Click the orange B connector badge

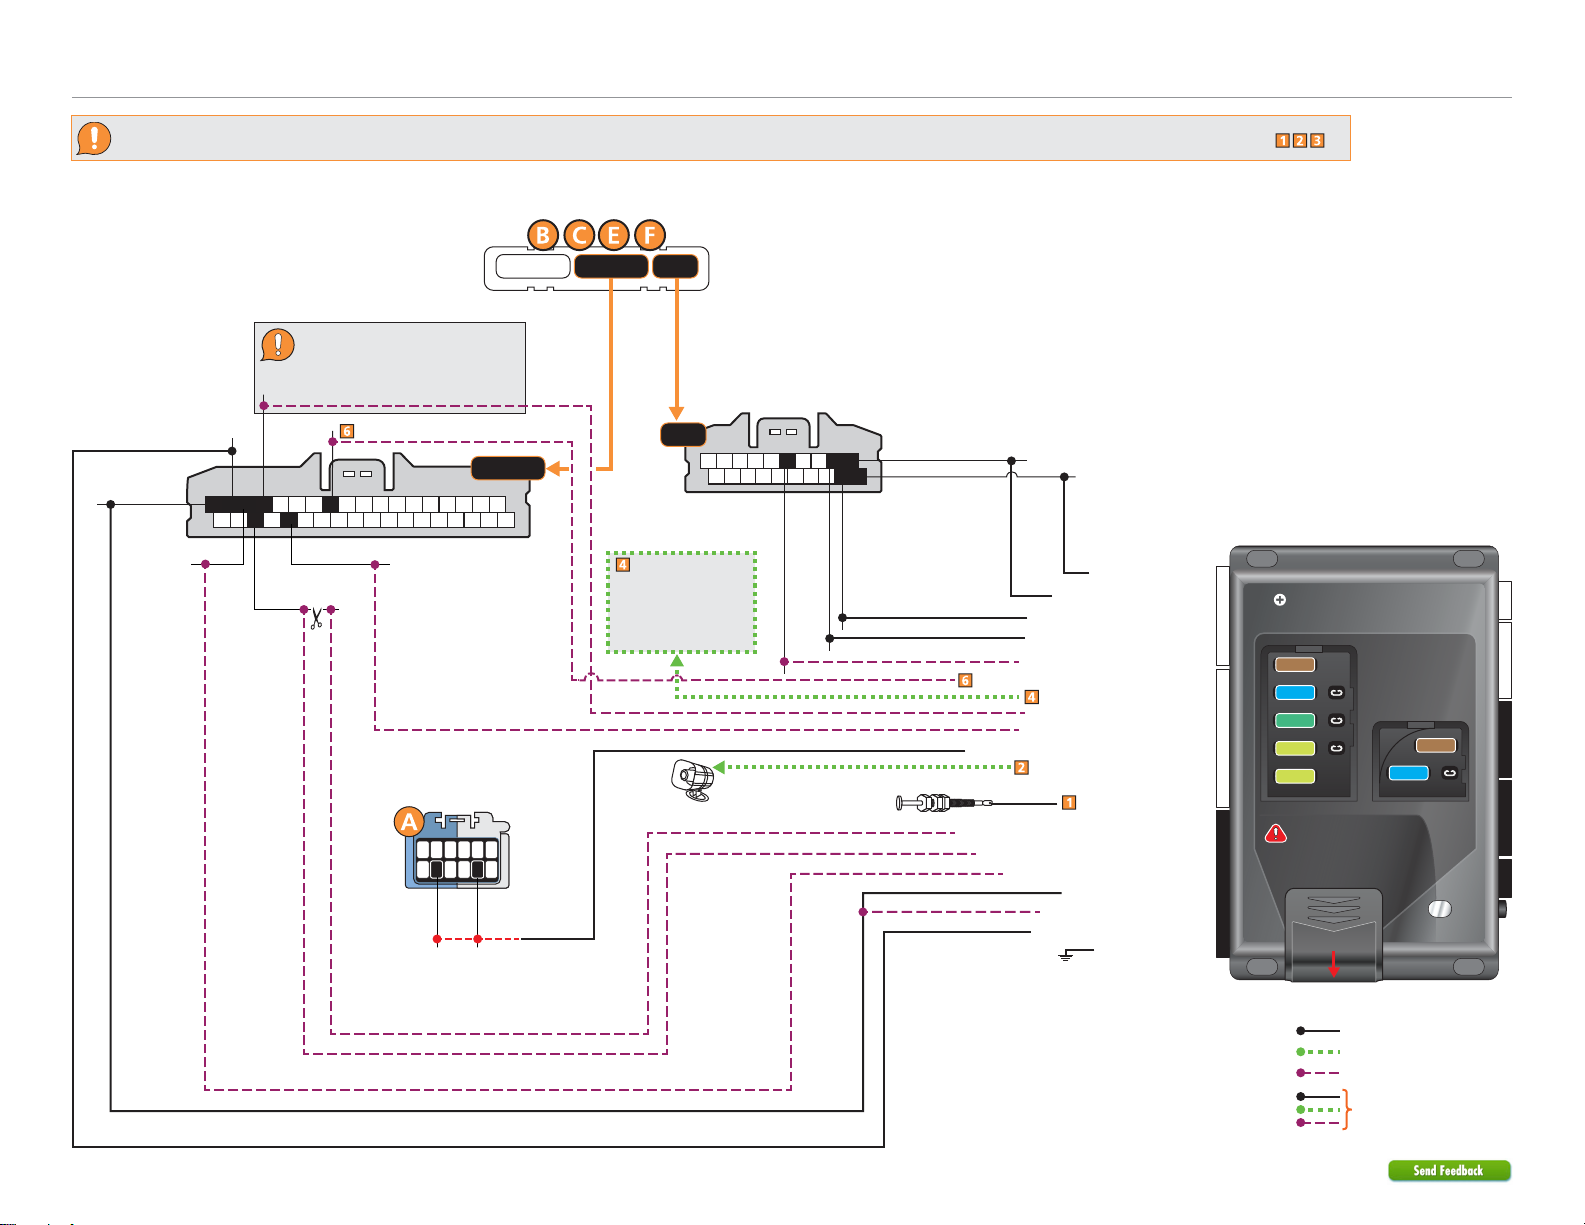[x=543, y=236]
